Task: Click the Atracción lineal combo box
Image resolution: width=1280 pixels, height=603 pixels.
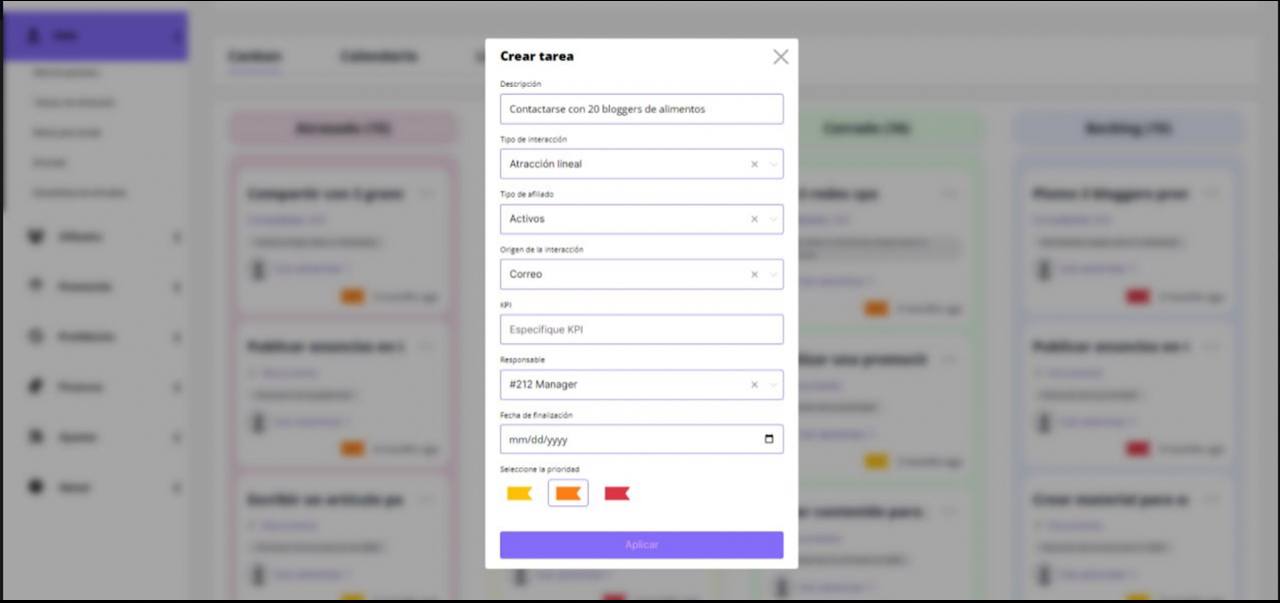Action: pos(620,164)
